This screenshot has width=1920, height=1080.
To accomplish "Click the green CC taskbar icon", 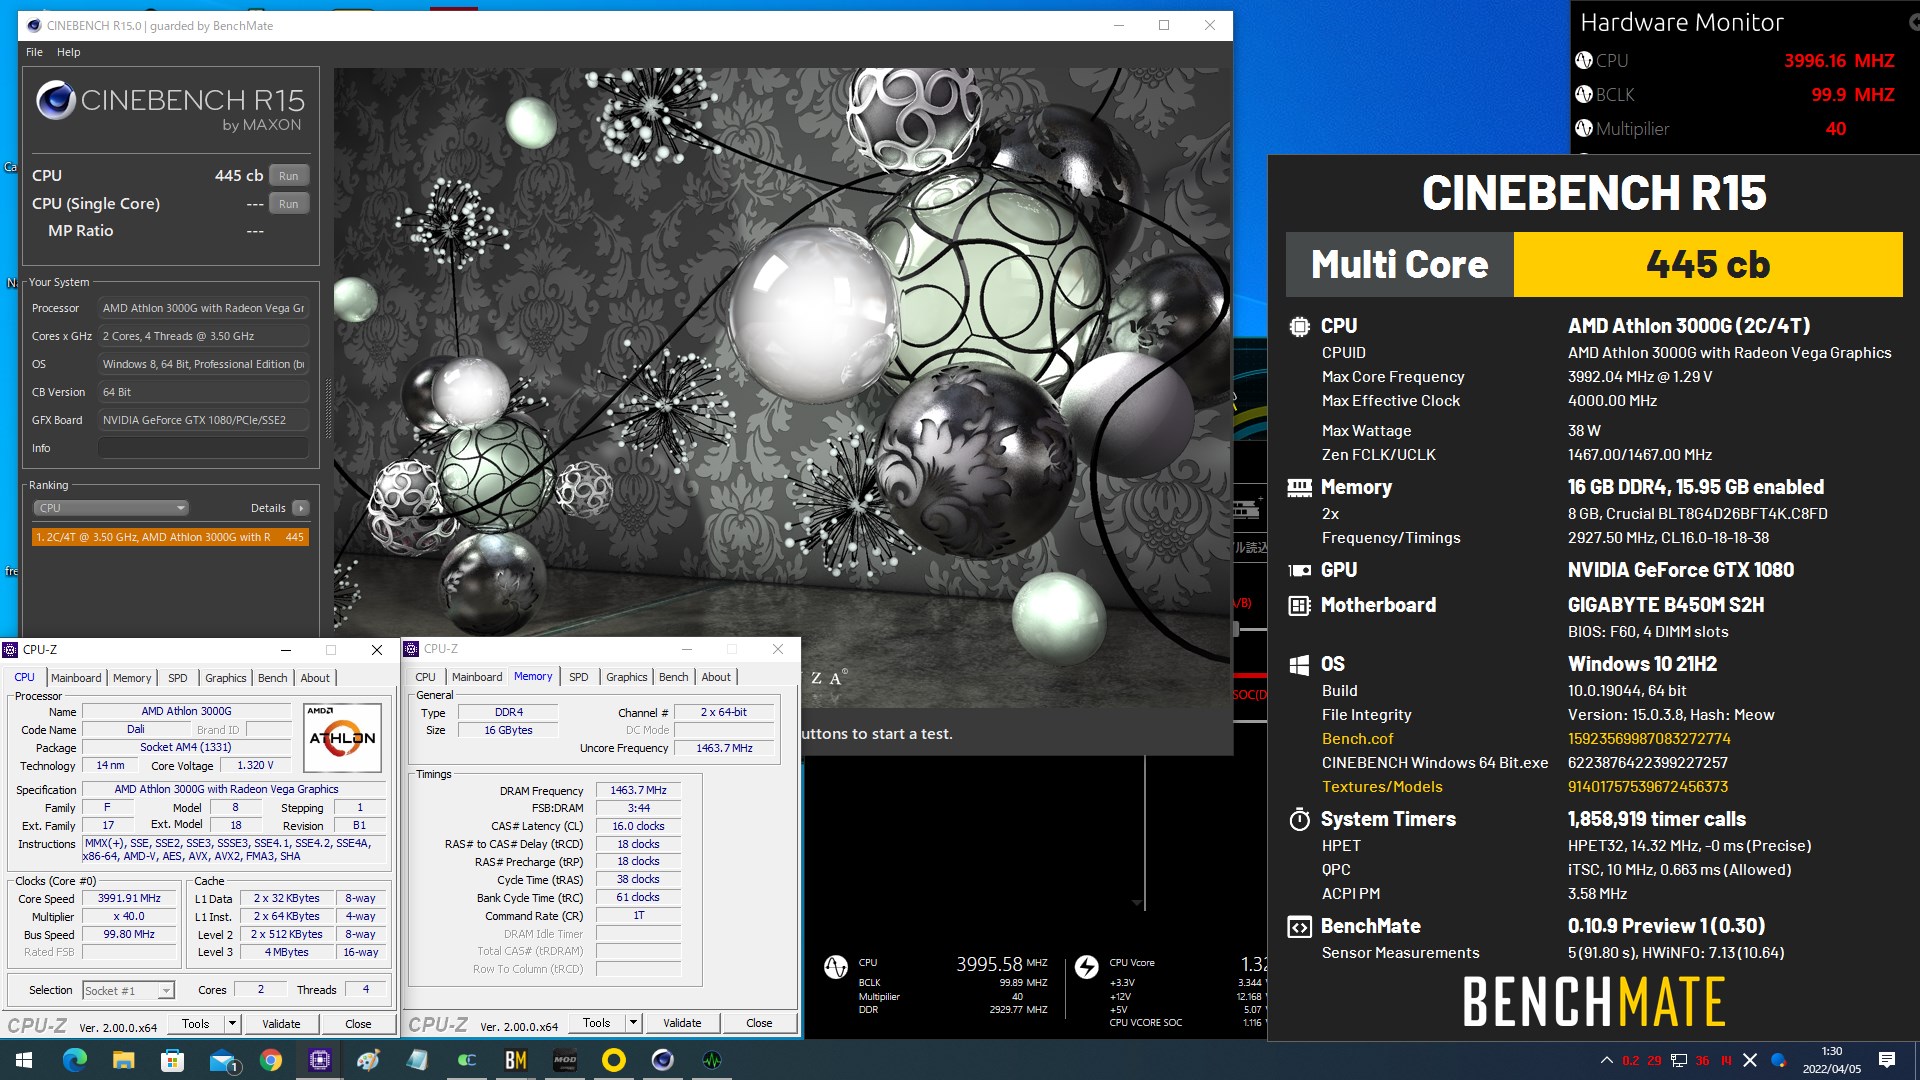I will pyautogui.click(x=467, y=1060).
